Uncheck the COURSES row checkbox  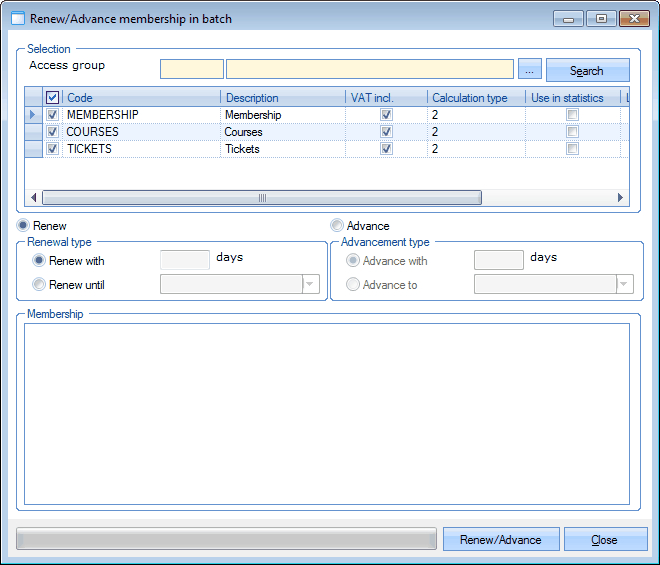point(53,132)
